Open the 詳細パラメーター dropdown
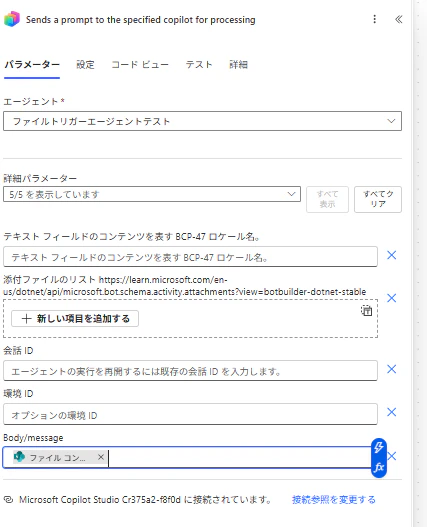The height and width of the screenshot is (527, 427). [x=152, y=194]
